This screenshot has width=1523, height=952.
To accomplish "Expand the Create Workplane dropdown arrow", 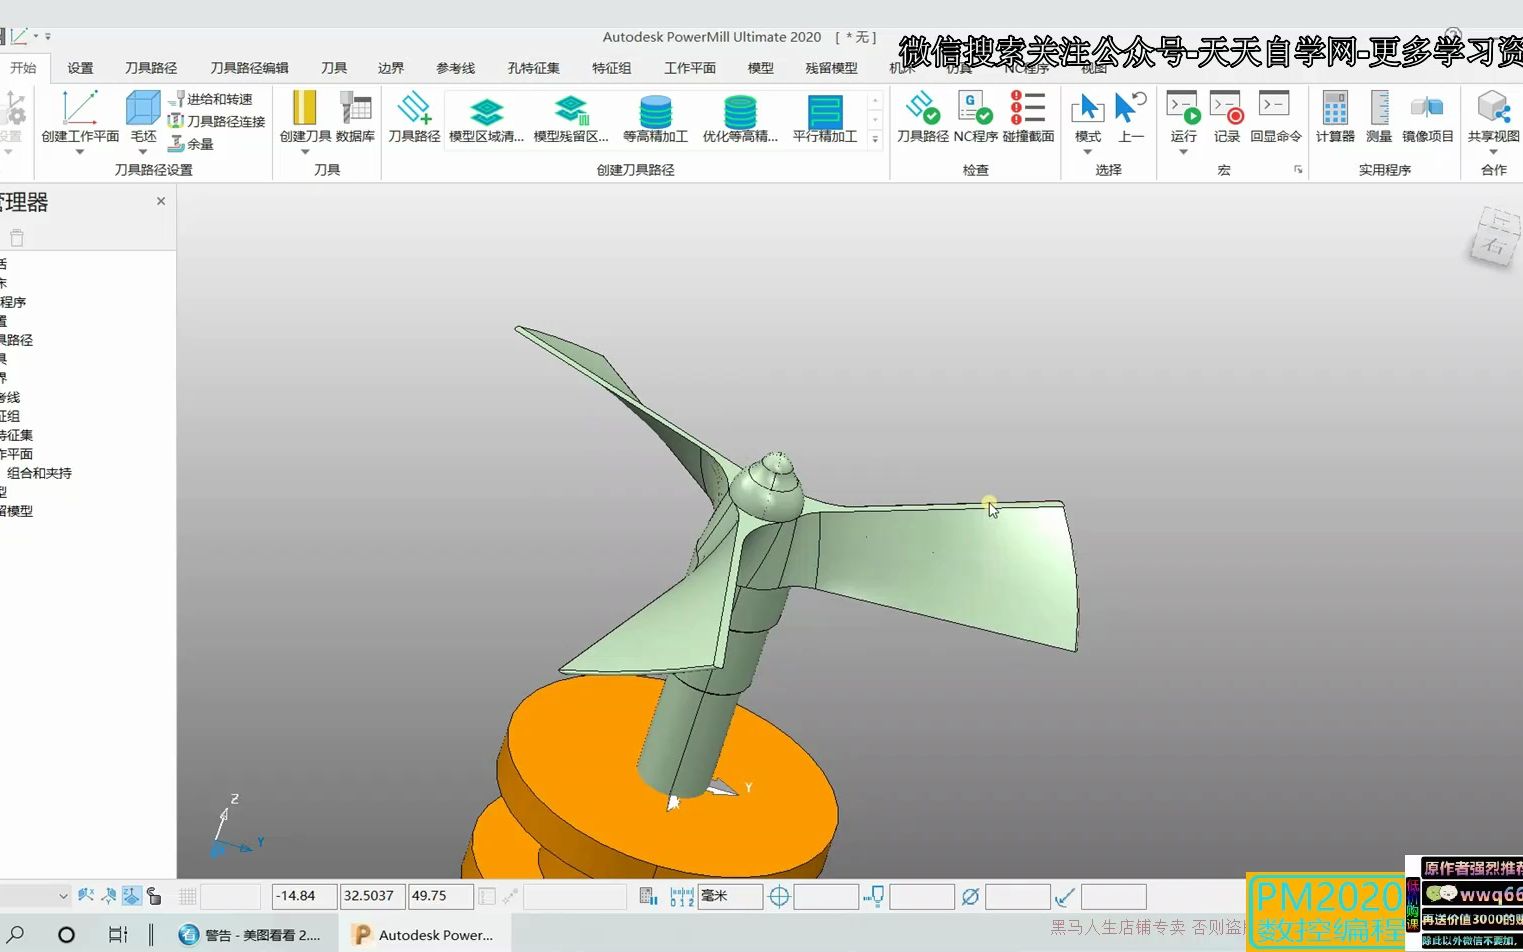I will 80,152.
